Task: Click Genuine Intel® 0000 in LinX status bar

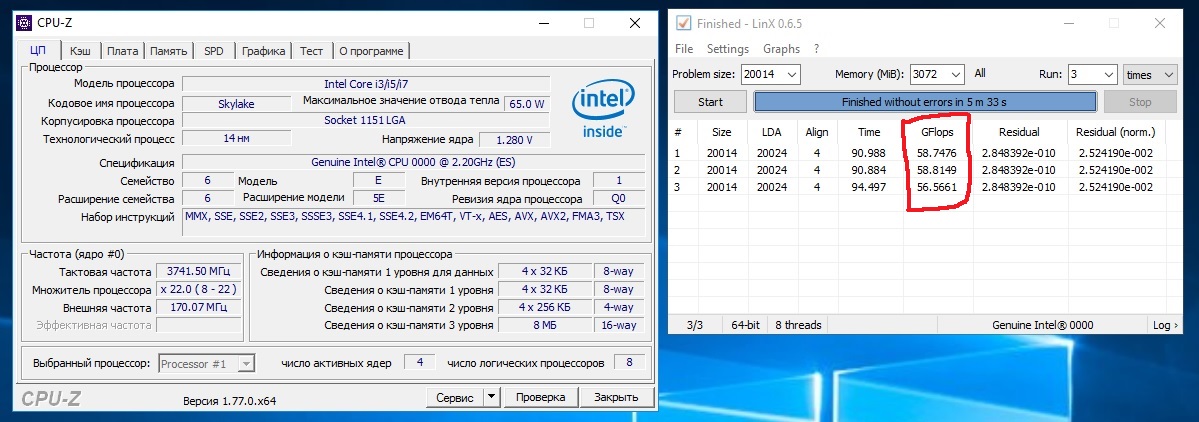Action: [1043, 325]
